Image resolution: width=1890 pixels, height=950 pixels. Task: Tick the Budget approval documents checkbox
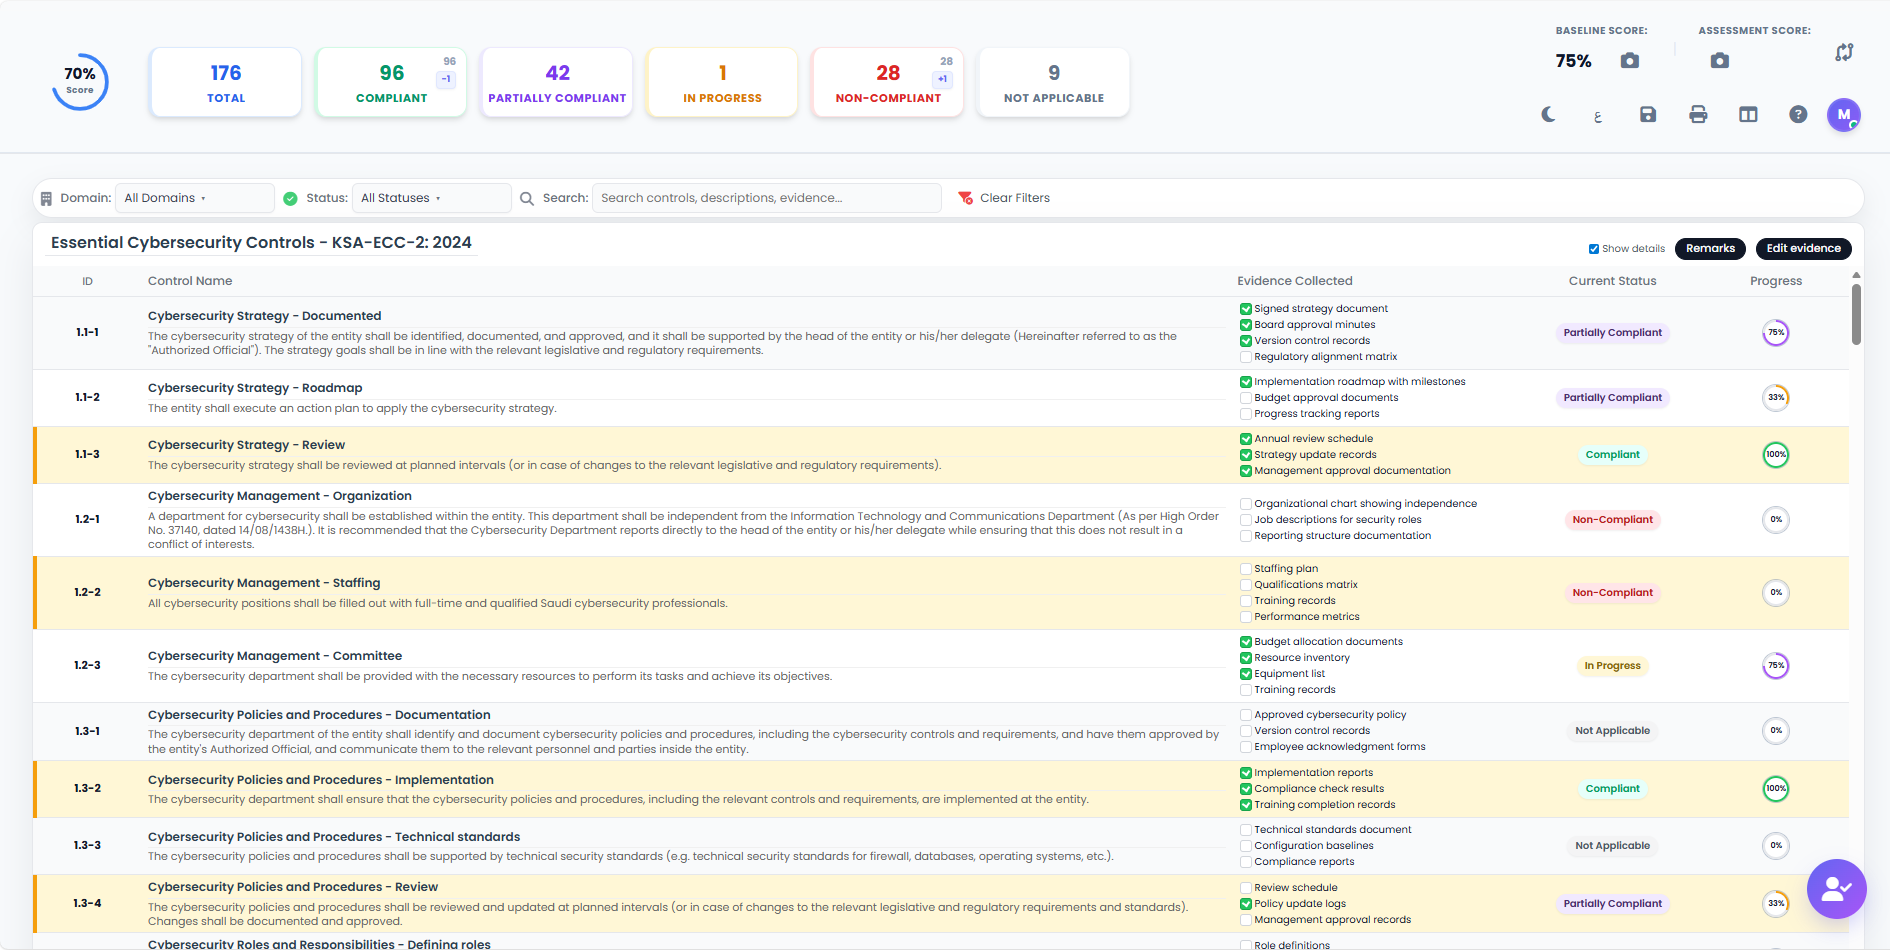[1246, 398]
